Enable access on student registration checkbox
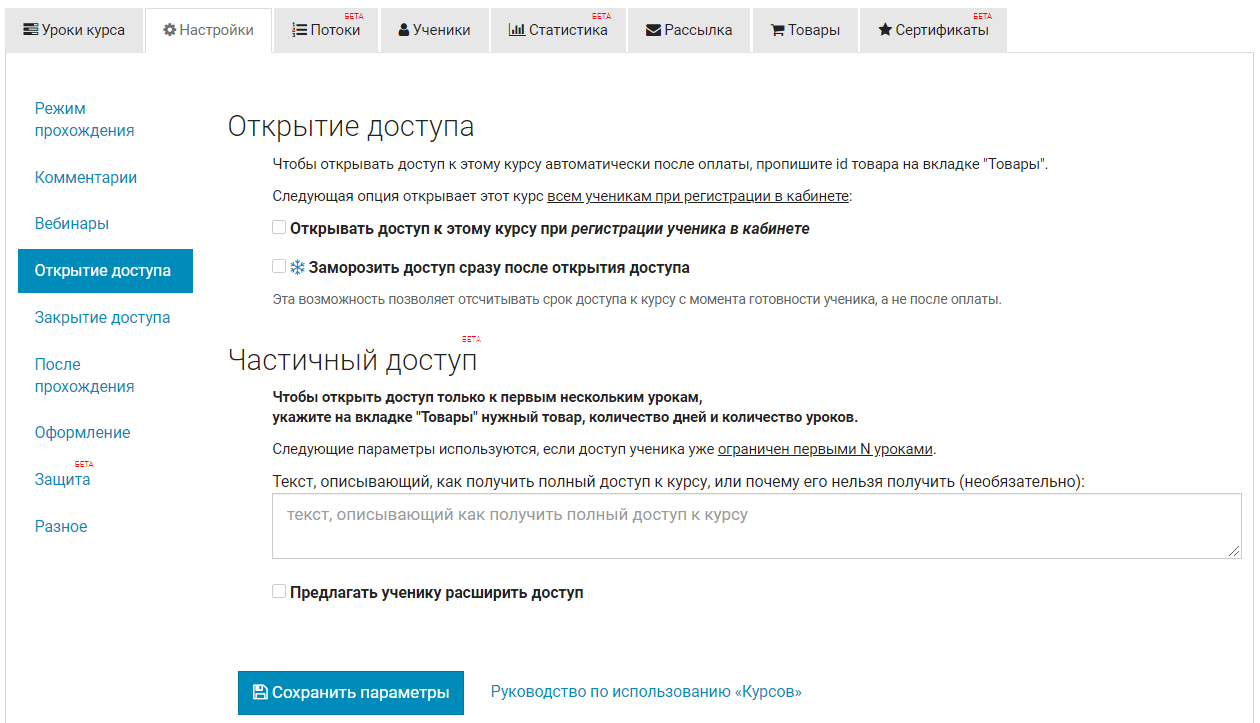 tap(279, 228)
